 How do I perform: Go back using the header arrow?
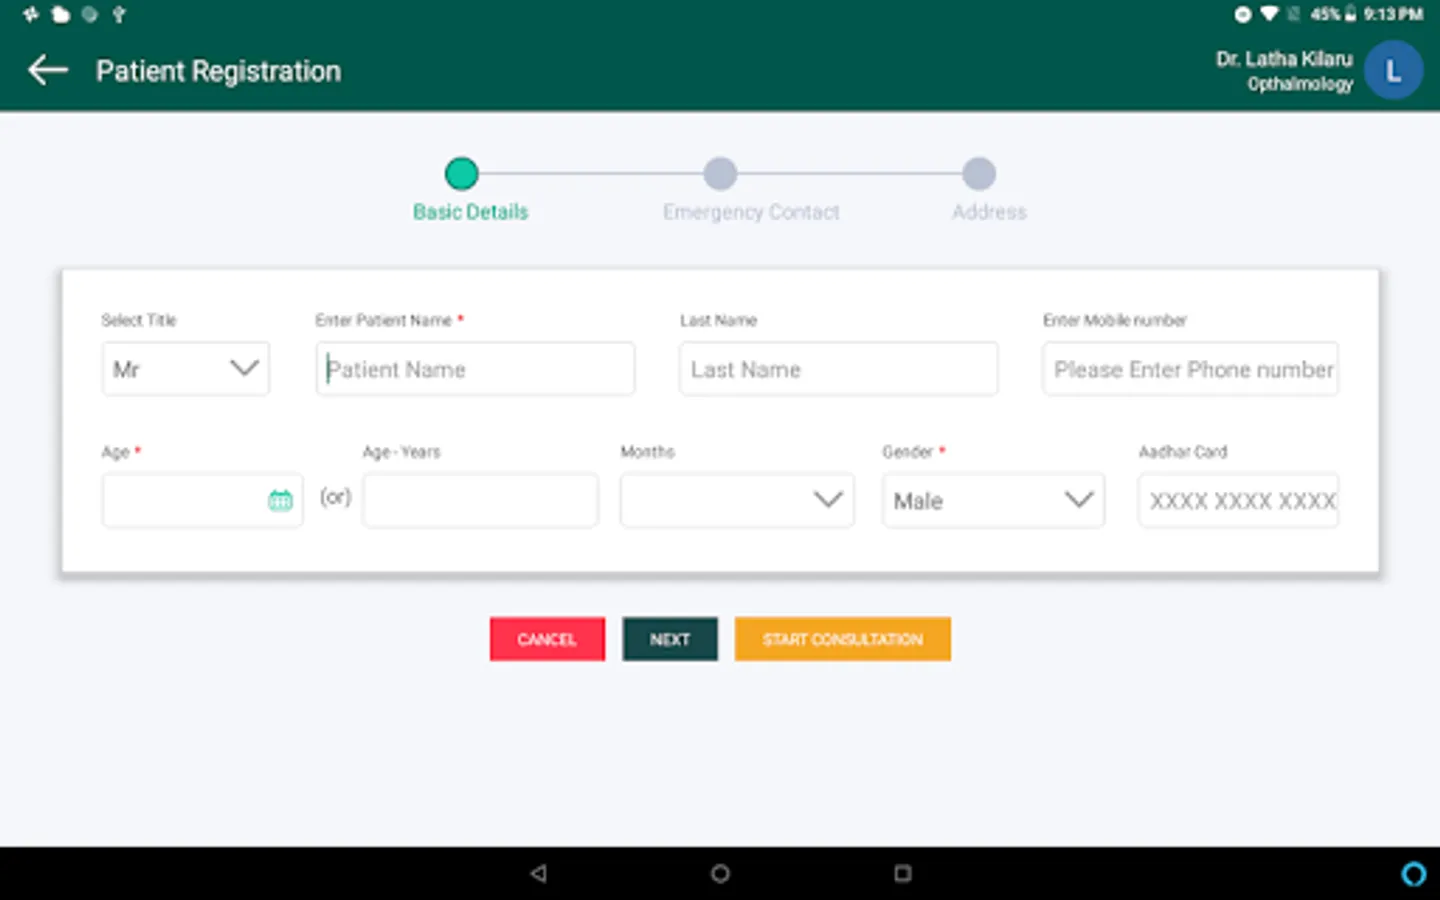click(48, 70)
